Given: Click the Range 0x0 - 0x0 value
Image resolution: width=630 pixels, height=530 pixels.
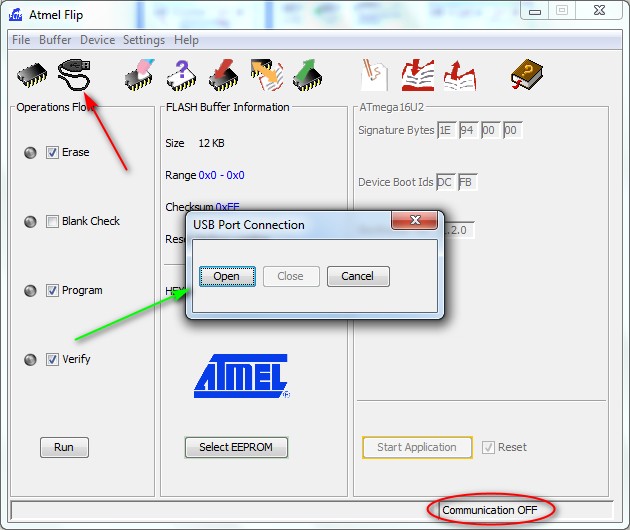Looking at the screenshot, I should click(x=221, y=175).
